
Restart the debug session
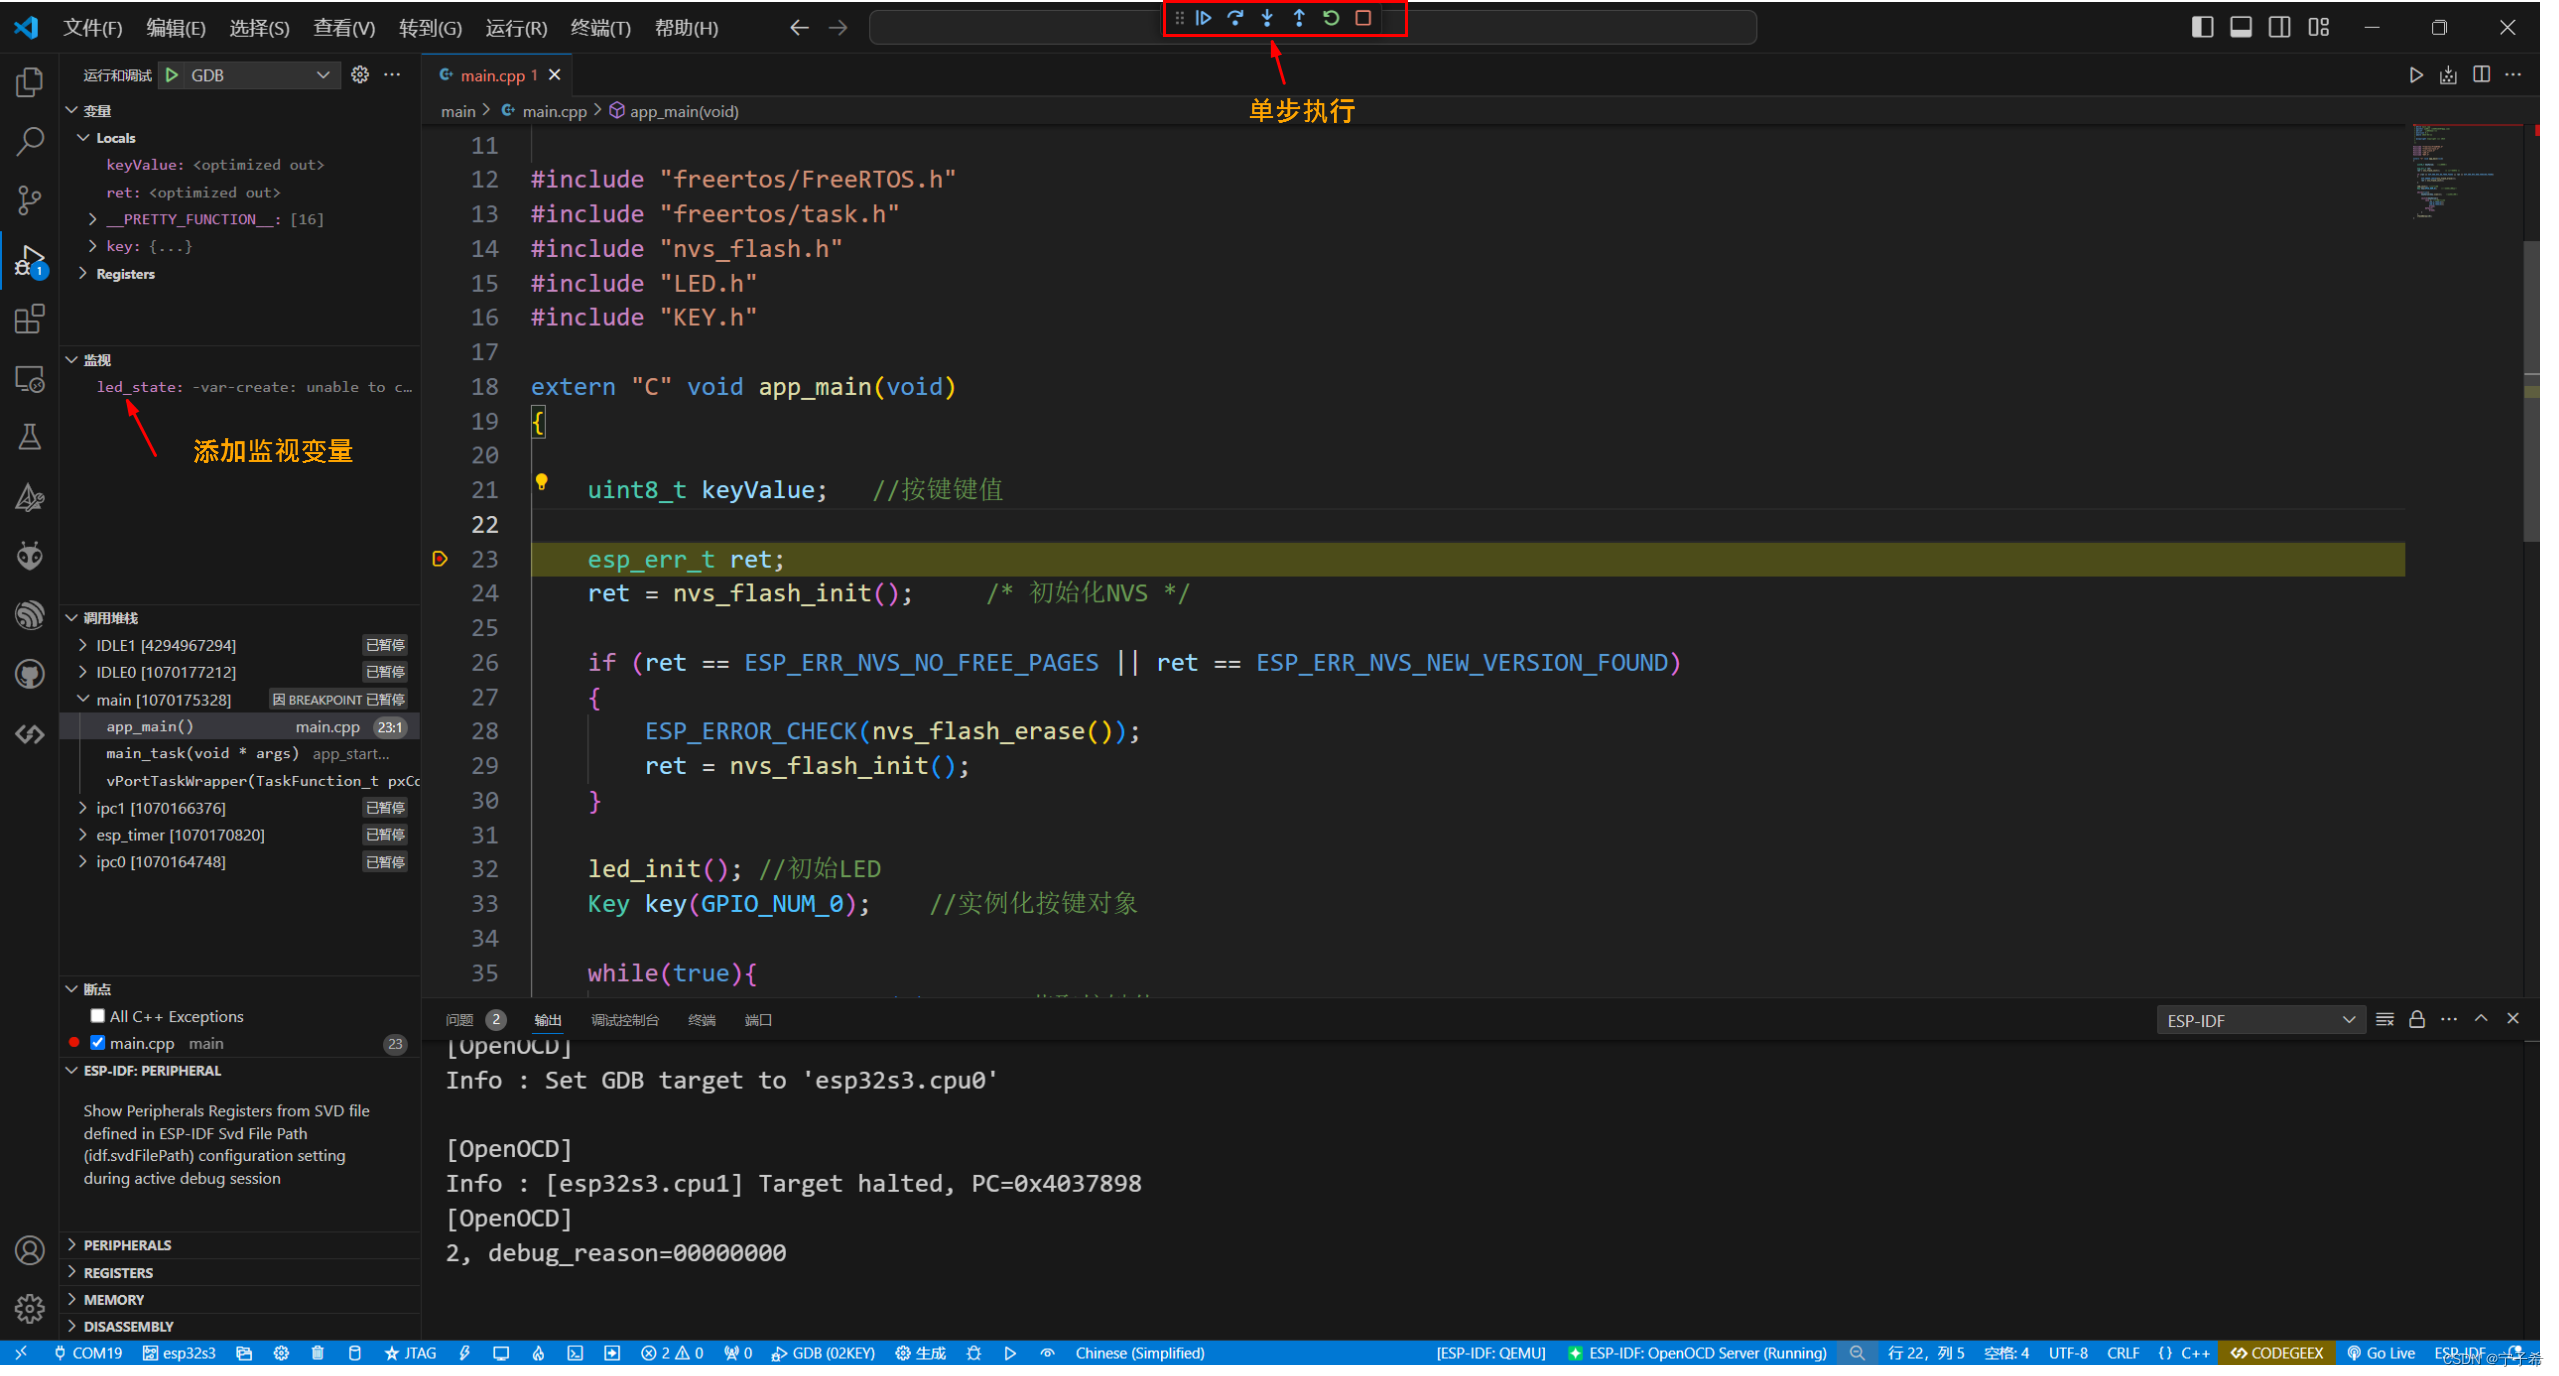(x=1331, y=18)
